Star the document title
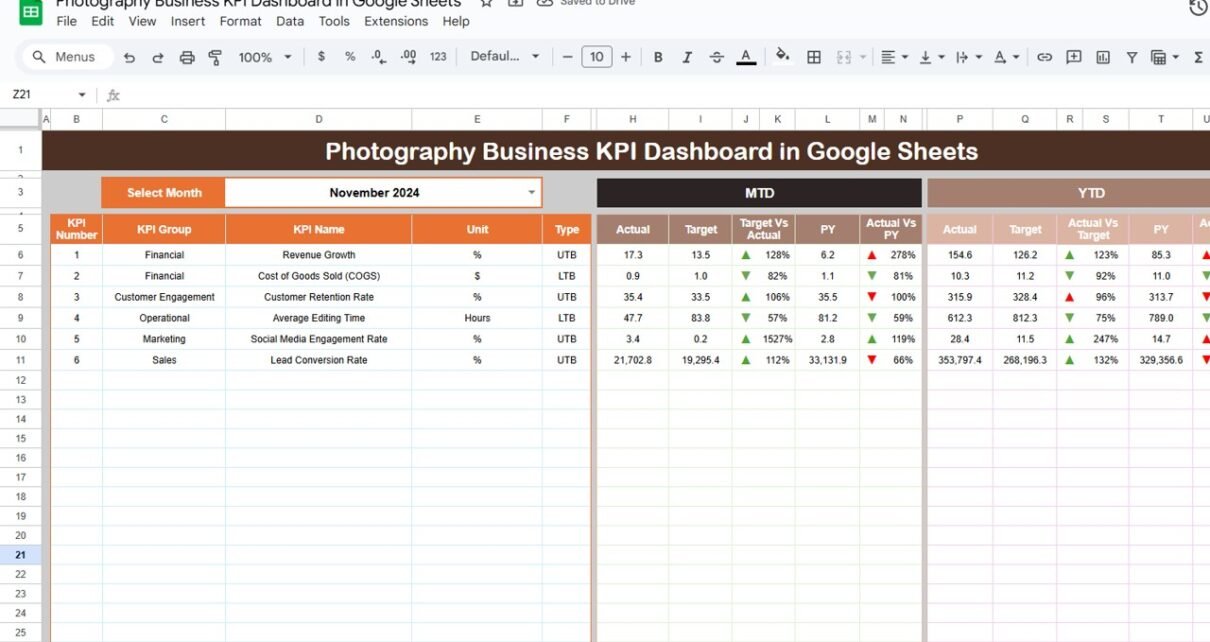 486,3
